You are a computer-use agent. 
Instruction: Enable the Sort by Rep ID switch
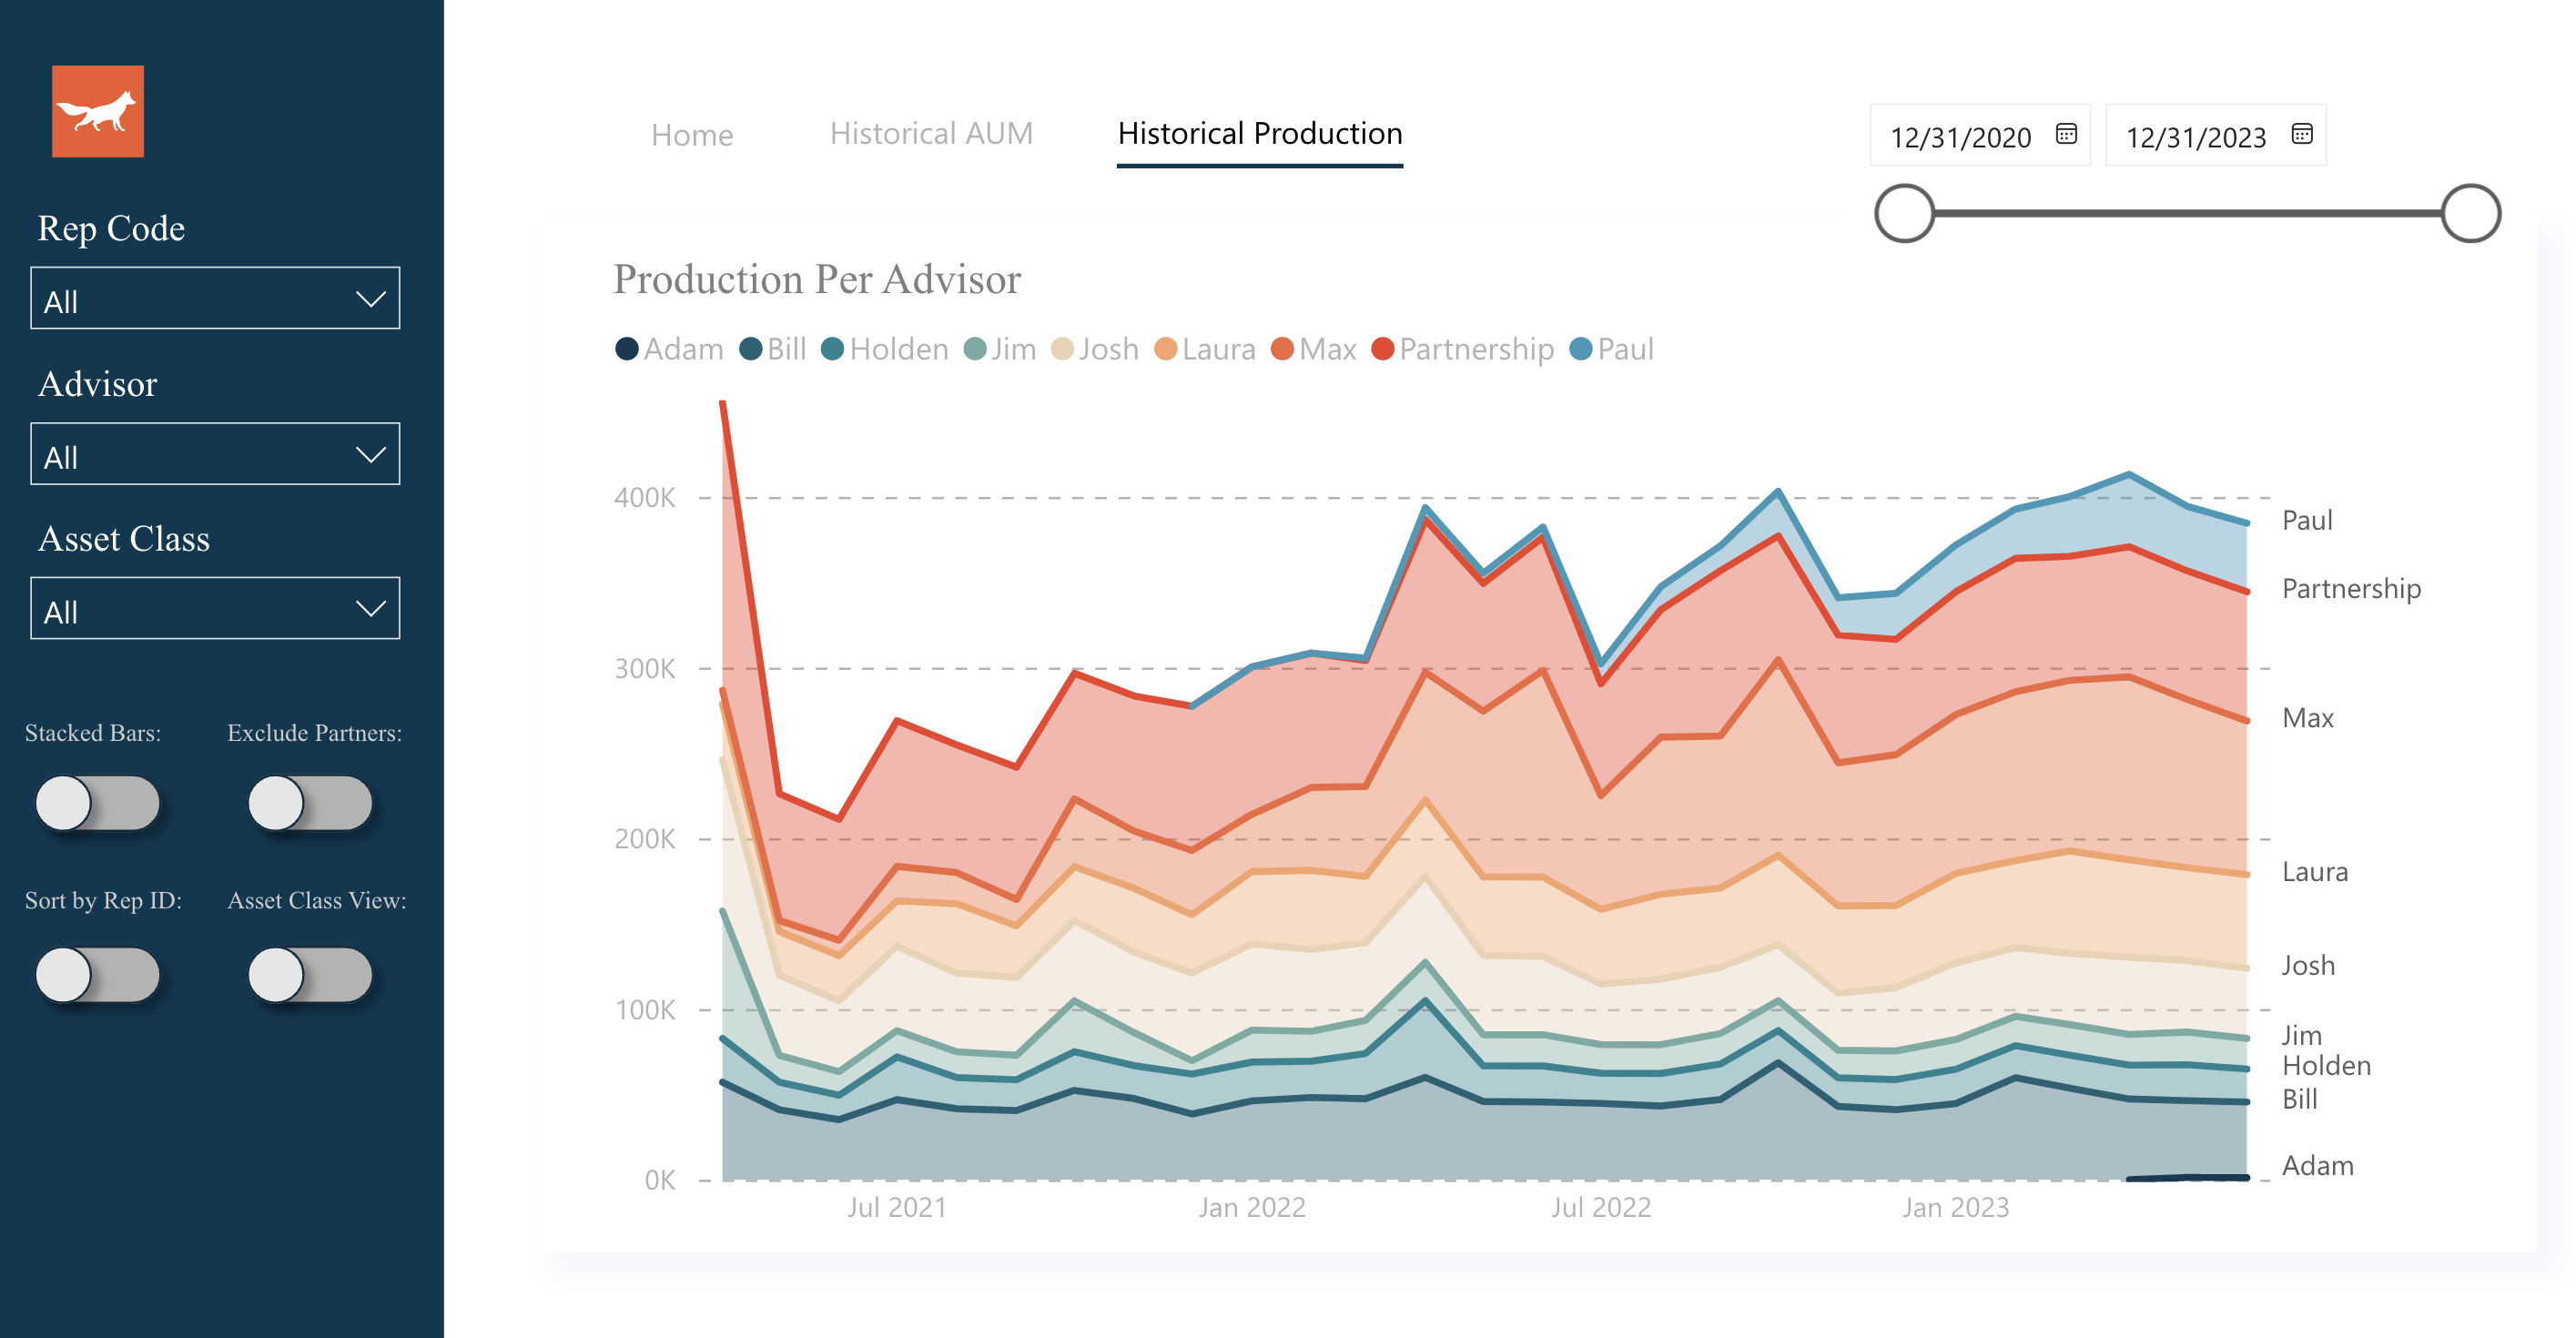point(97,975)
